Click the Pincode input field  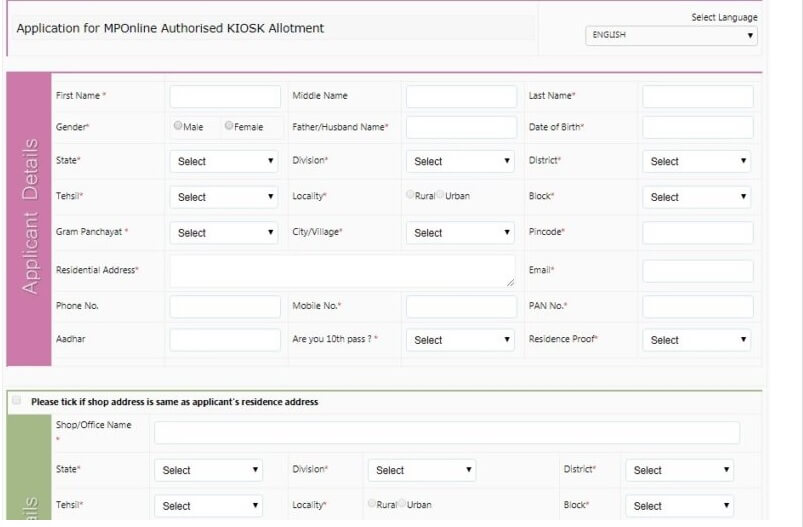[x=698, y=233]
